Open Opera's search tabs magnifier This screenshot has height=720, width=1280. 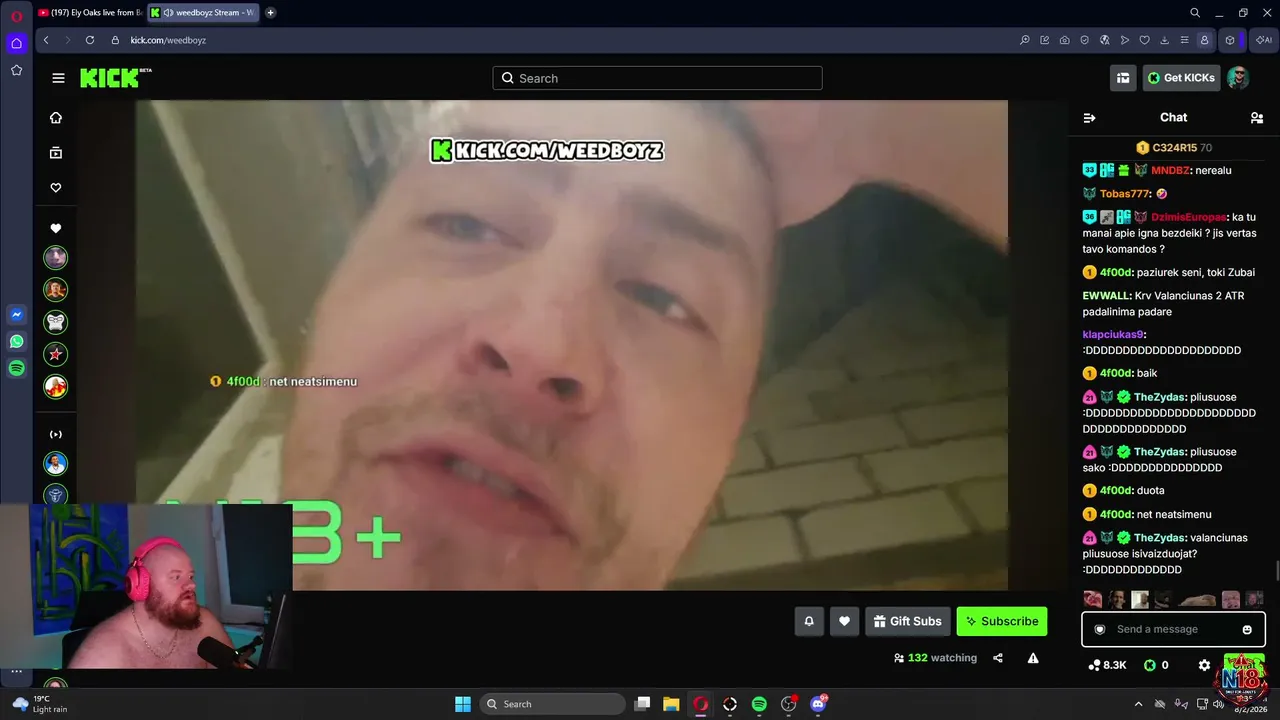click(1195, 13)
